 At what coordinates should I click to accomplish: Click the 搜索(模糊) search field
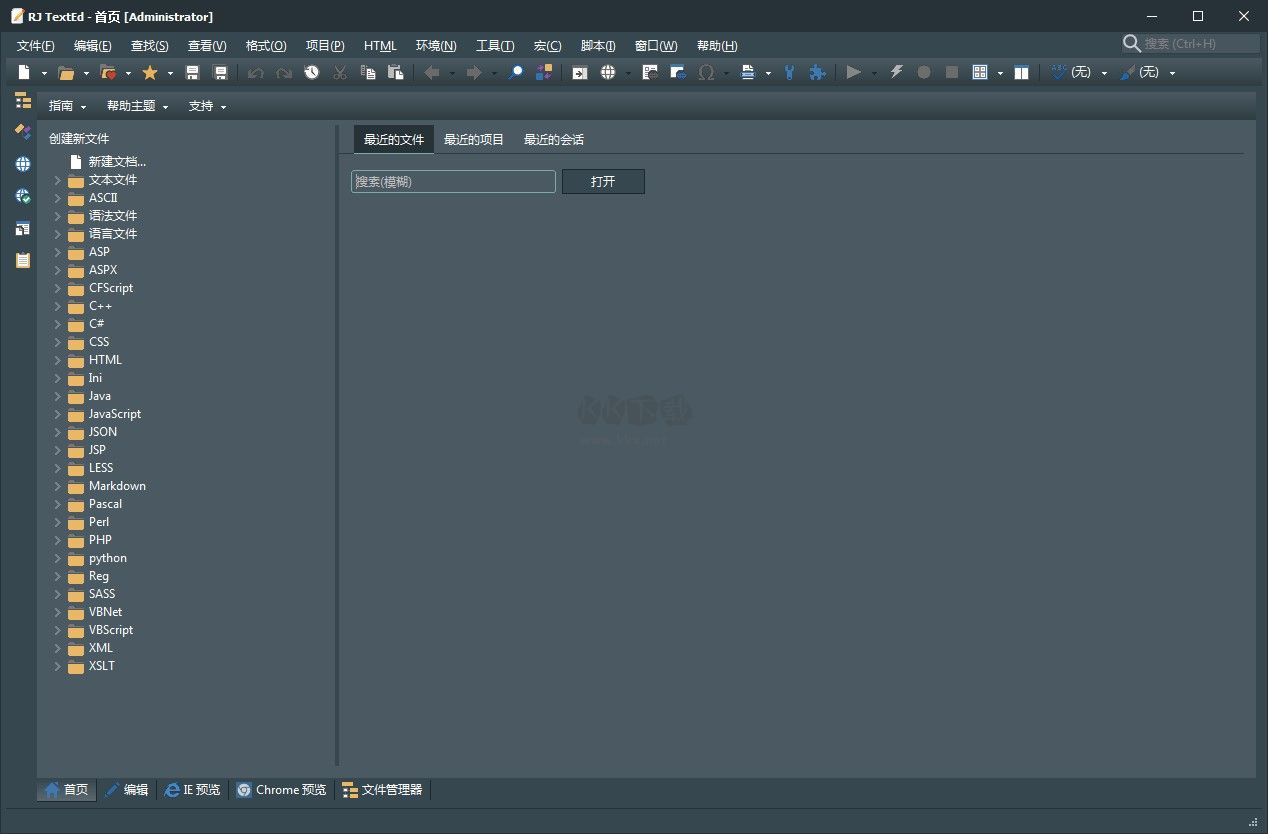click(453, 182)
